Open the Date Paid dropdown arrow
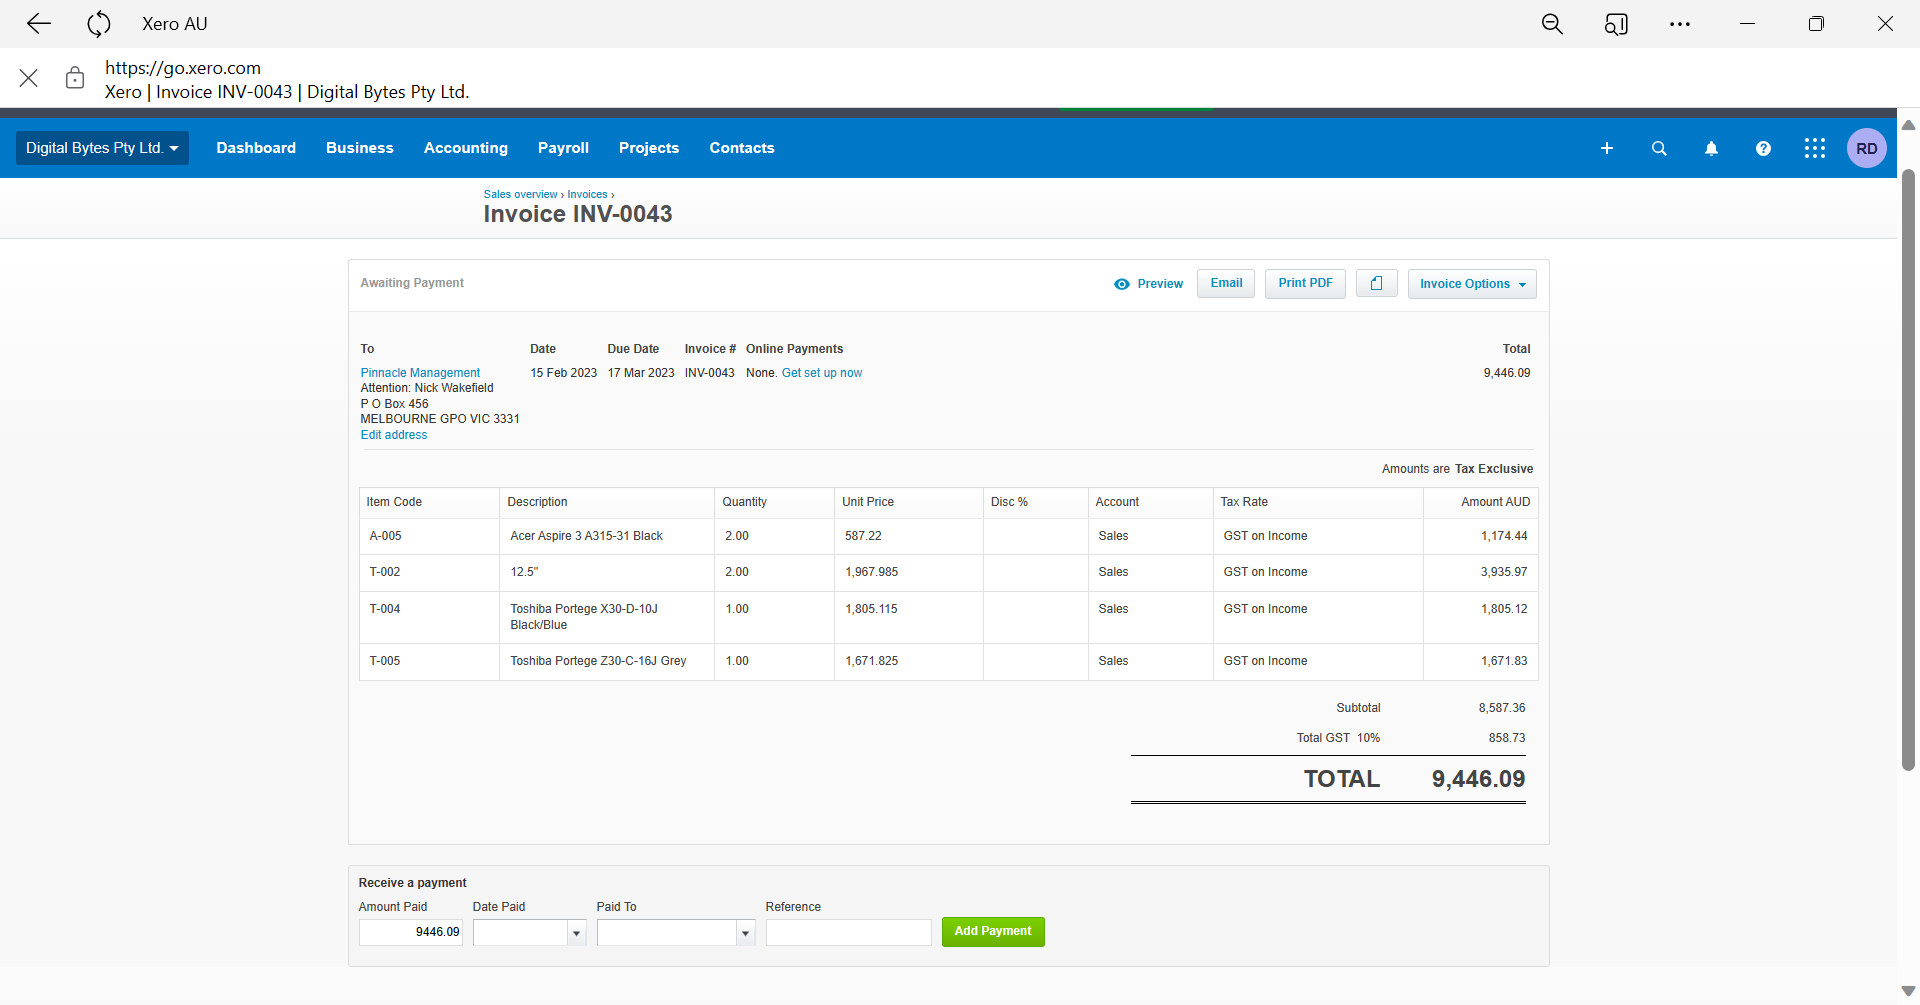 (x=576, y=933)
